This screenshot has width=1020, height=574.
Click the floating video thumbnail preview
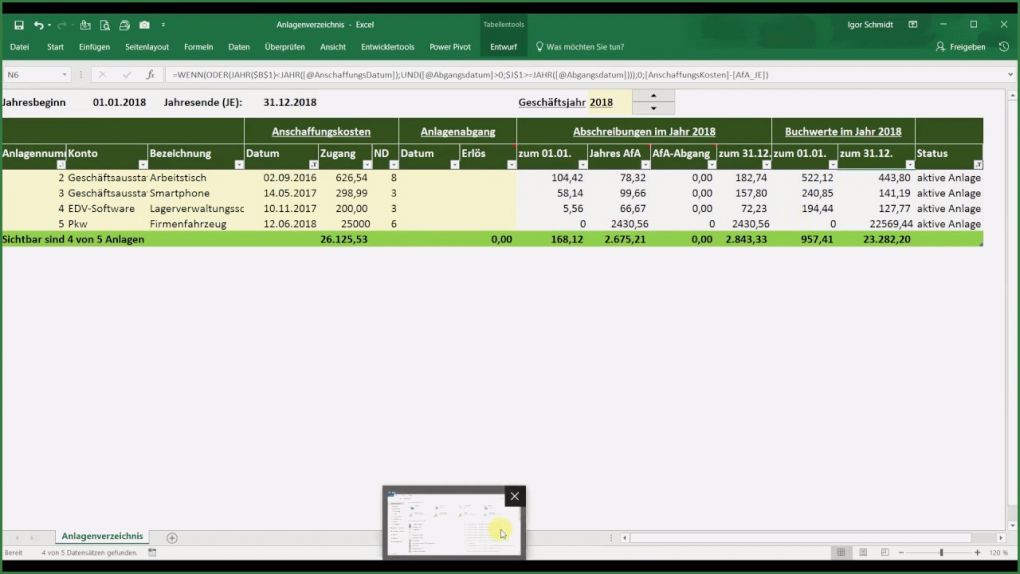[x=453, y=523]
